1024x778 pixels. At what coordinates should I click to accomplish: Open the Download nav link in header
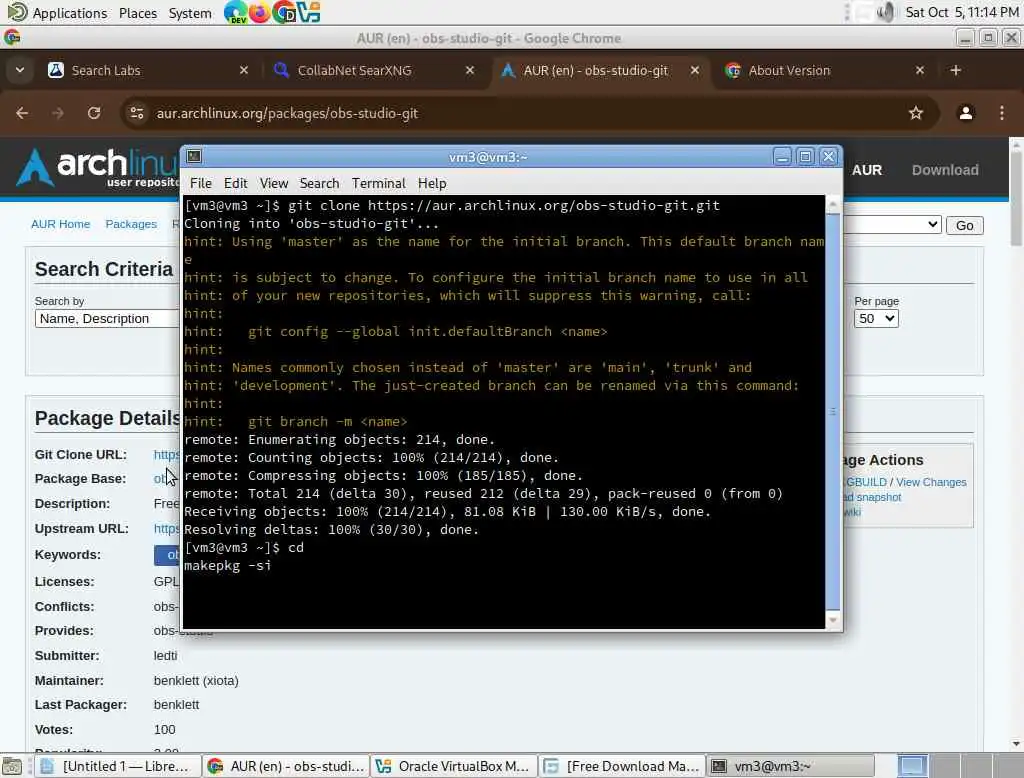(945, 170)
